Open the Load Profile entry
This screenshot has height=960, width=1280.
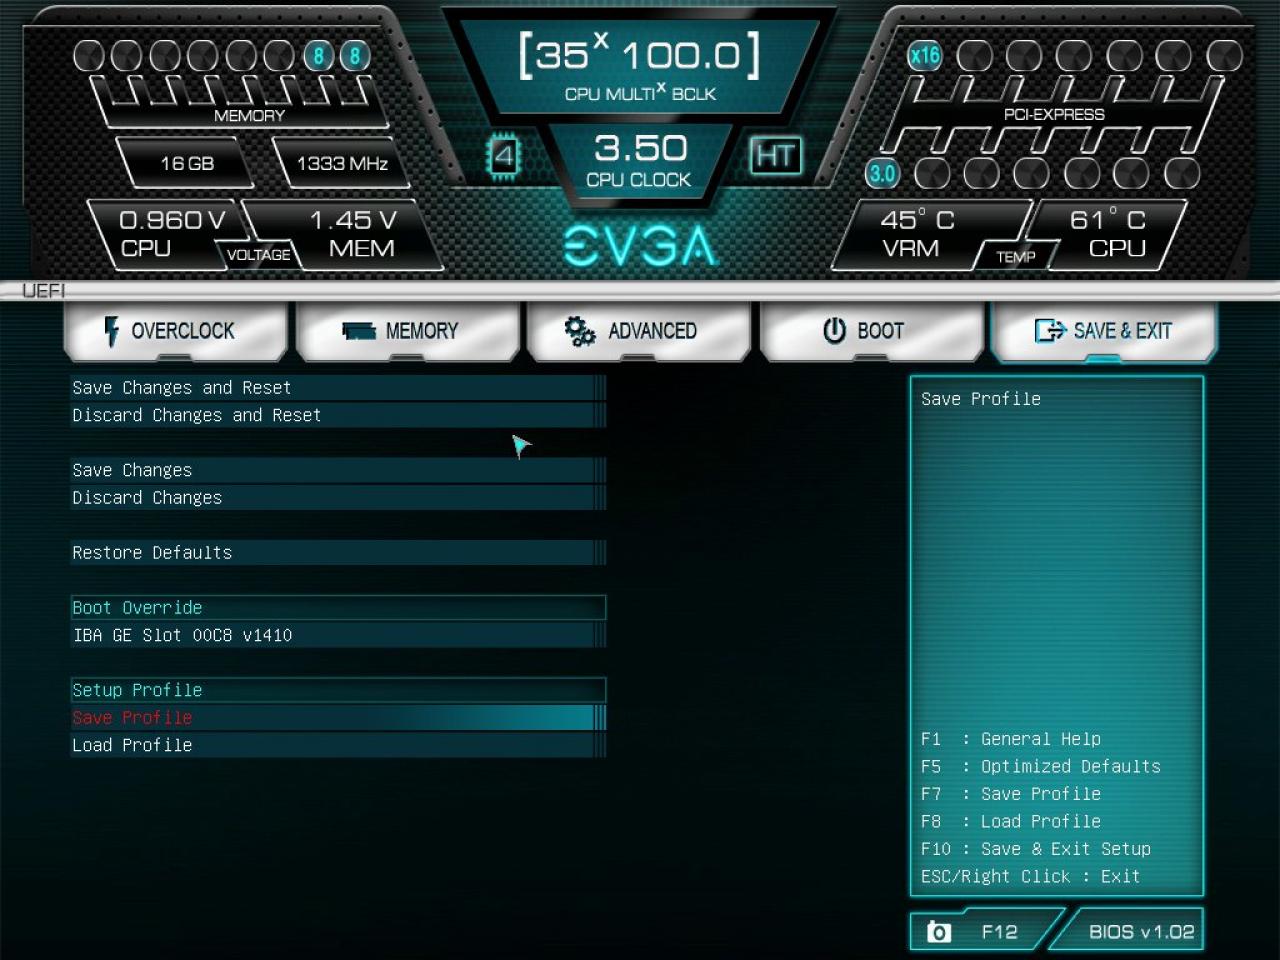[x=338, y=745]
